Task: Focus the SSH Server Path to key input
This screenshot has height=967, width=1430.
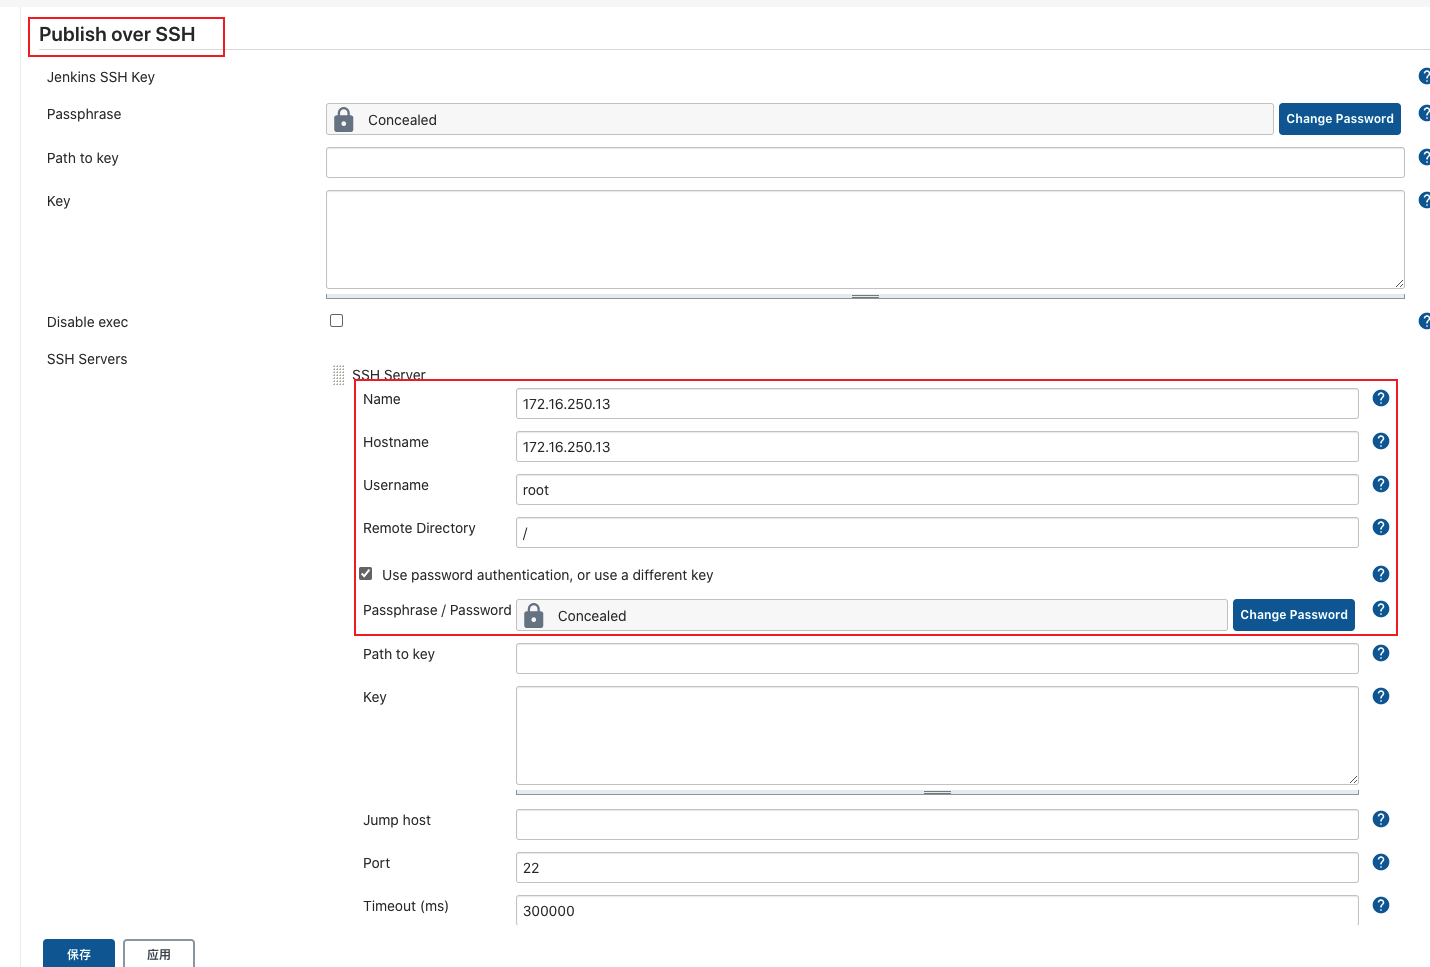Action: point(937,658)
